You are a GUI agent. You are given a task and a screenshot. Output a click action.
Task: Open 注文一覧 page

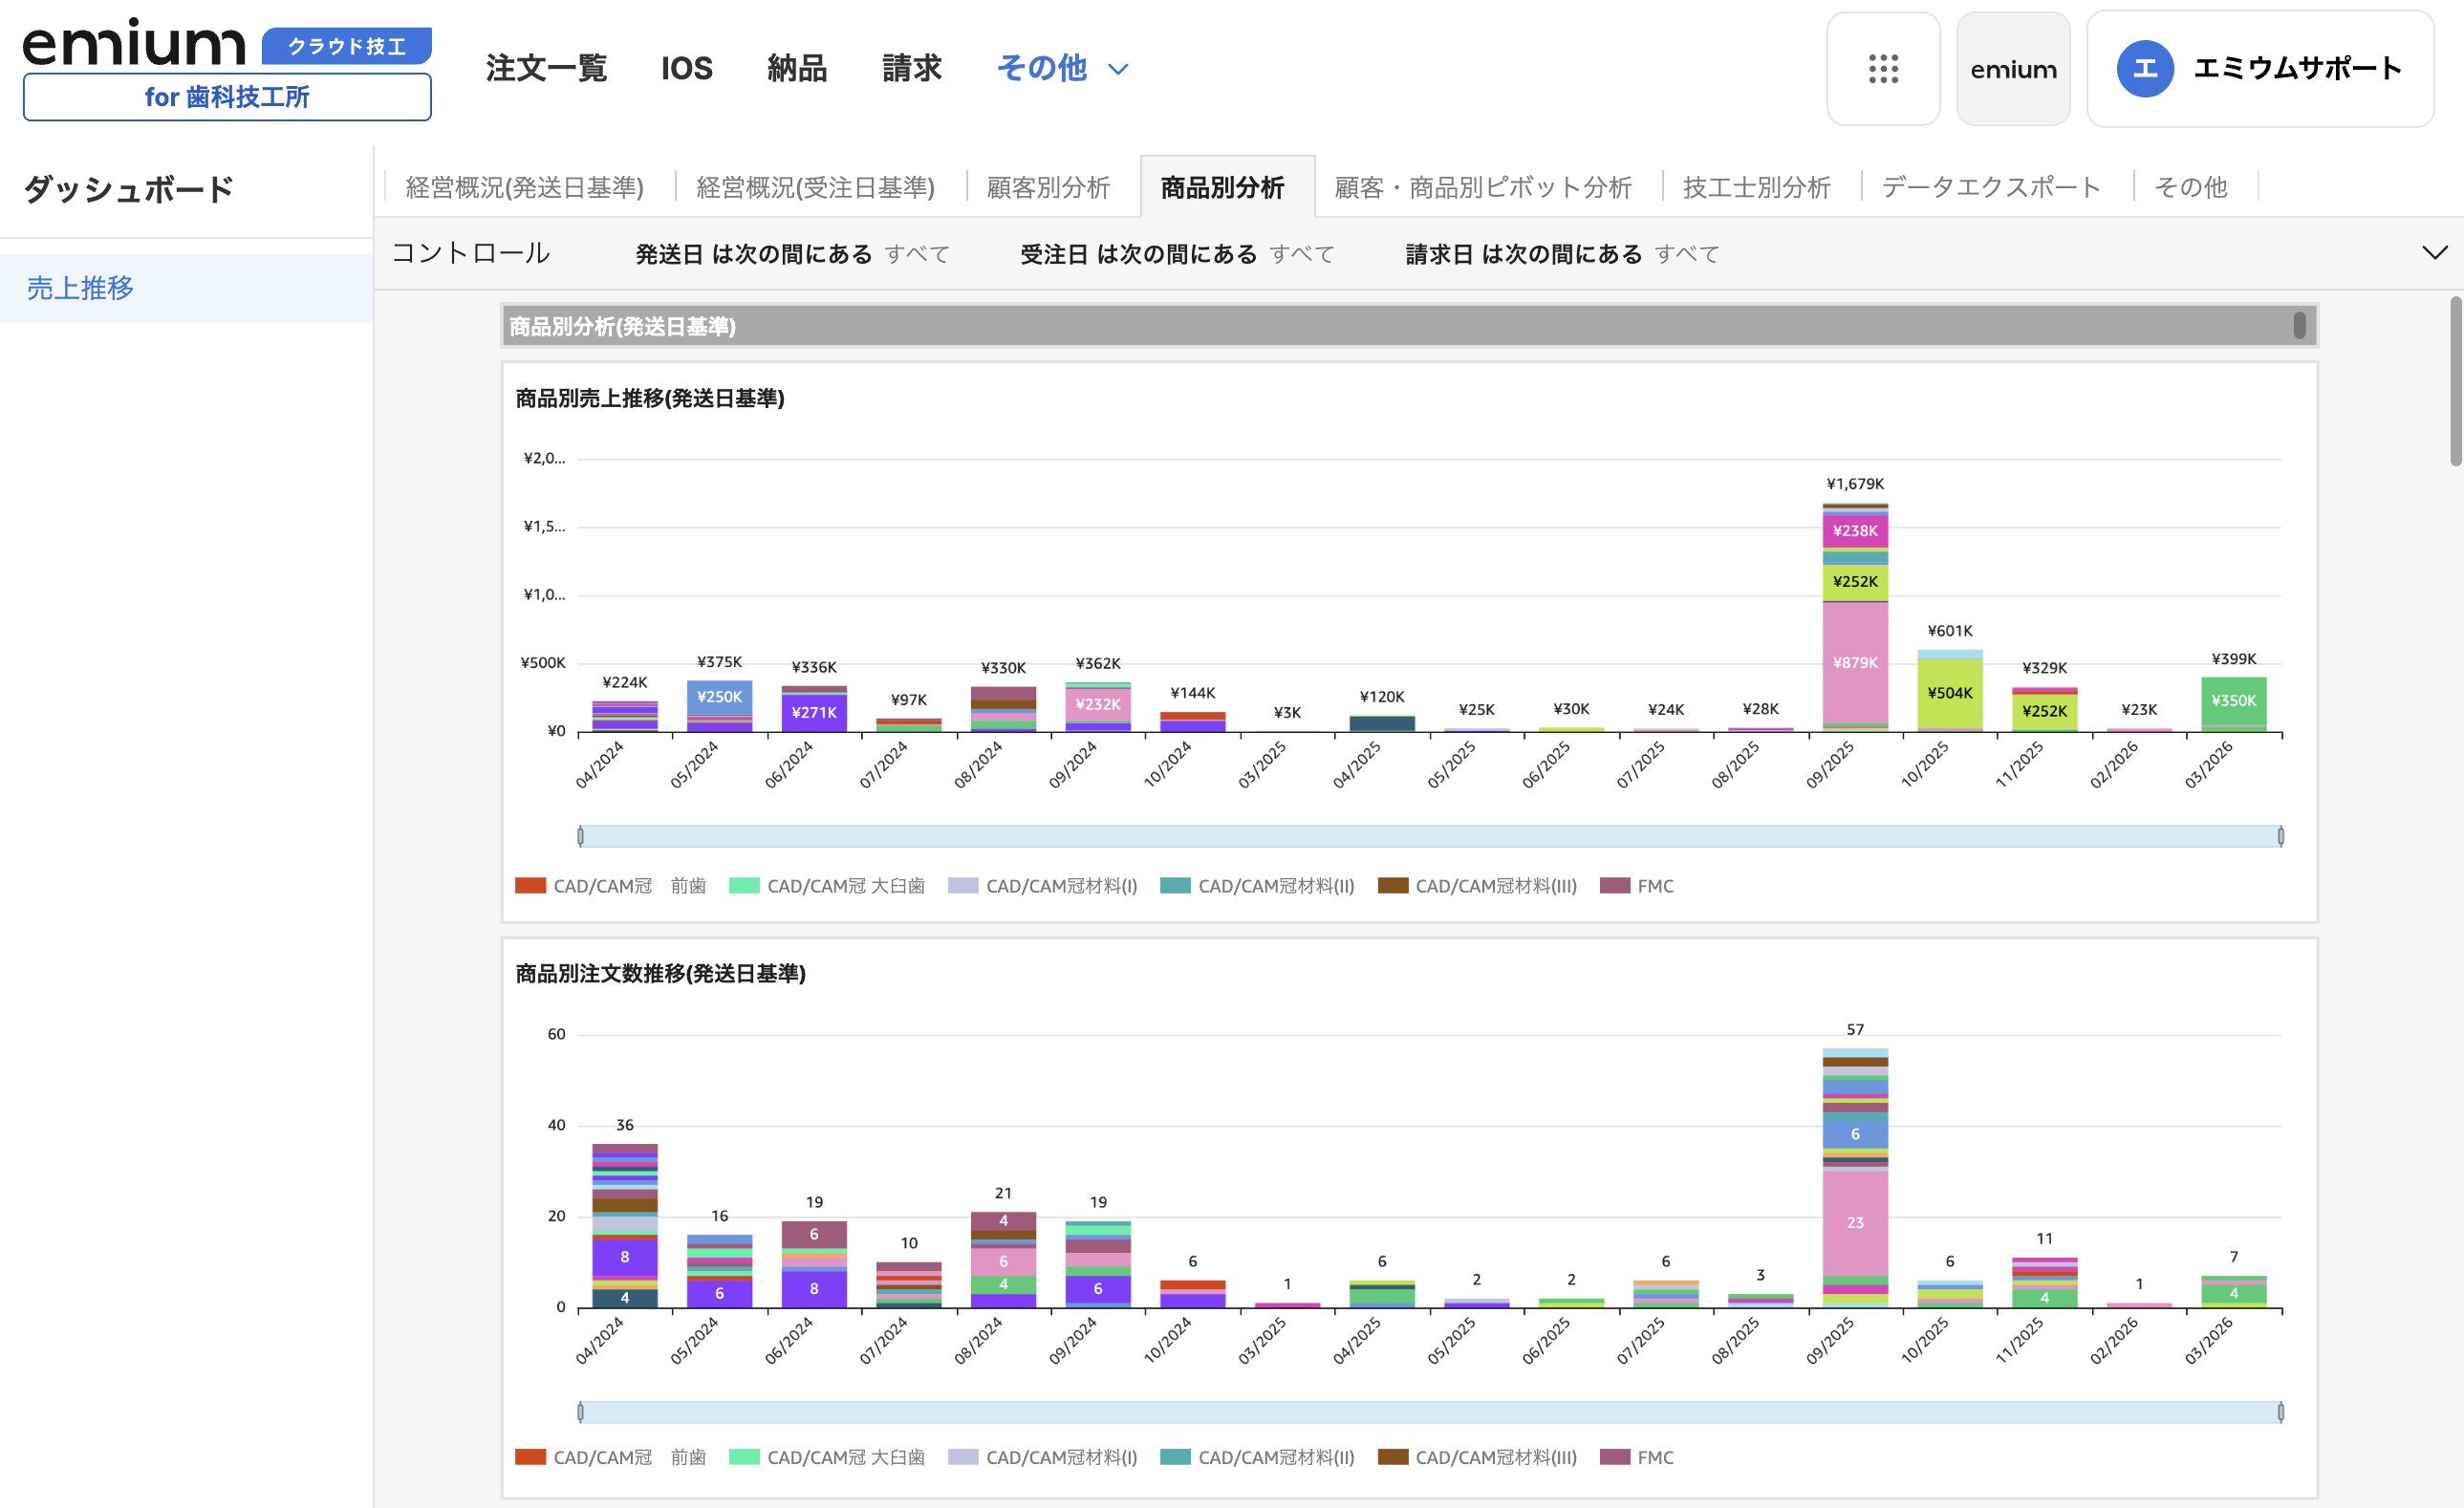[546, 68]
